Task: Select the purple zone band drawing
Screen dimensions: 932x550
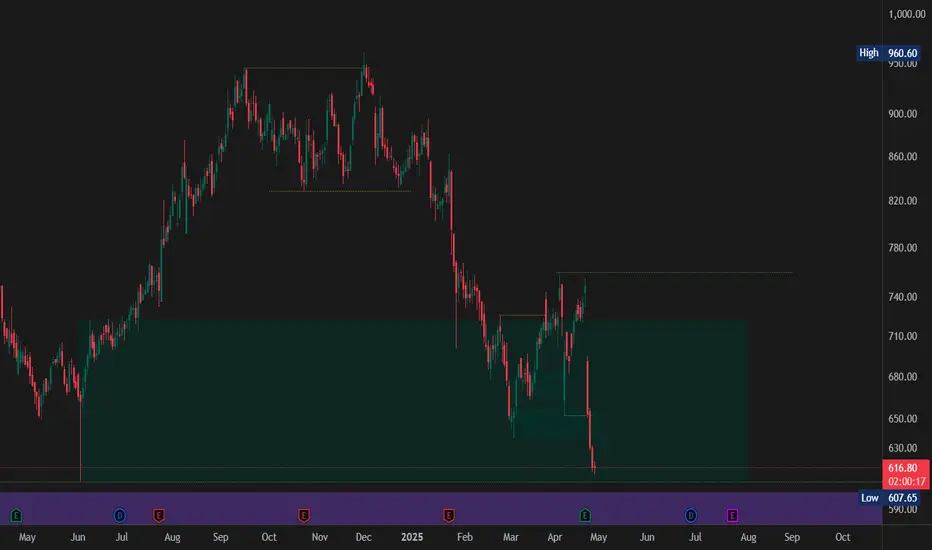Action: 440,508
